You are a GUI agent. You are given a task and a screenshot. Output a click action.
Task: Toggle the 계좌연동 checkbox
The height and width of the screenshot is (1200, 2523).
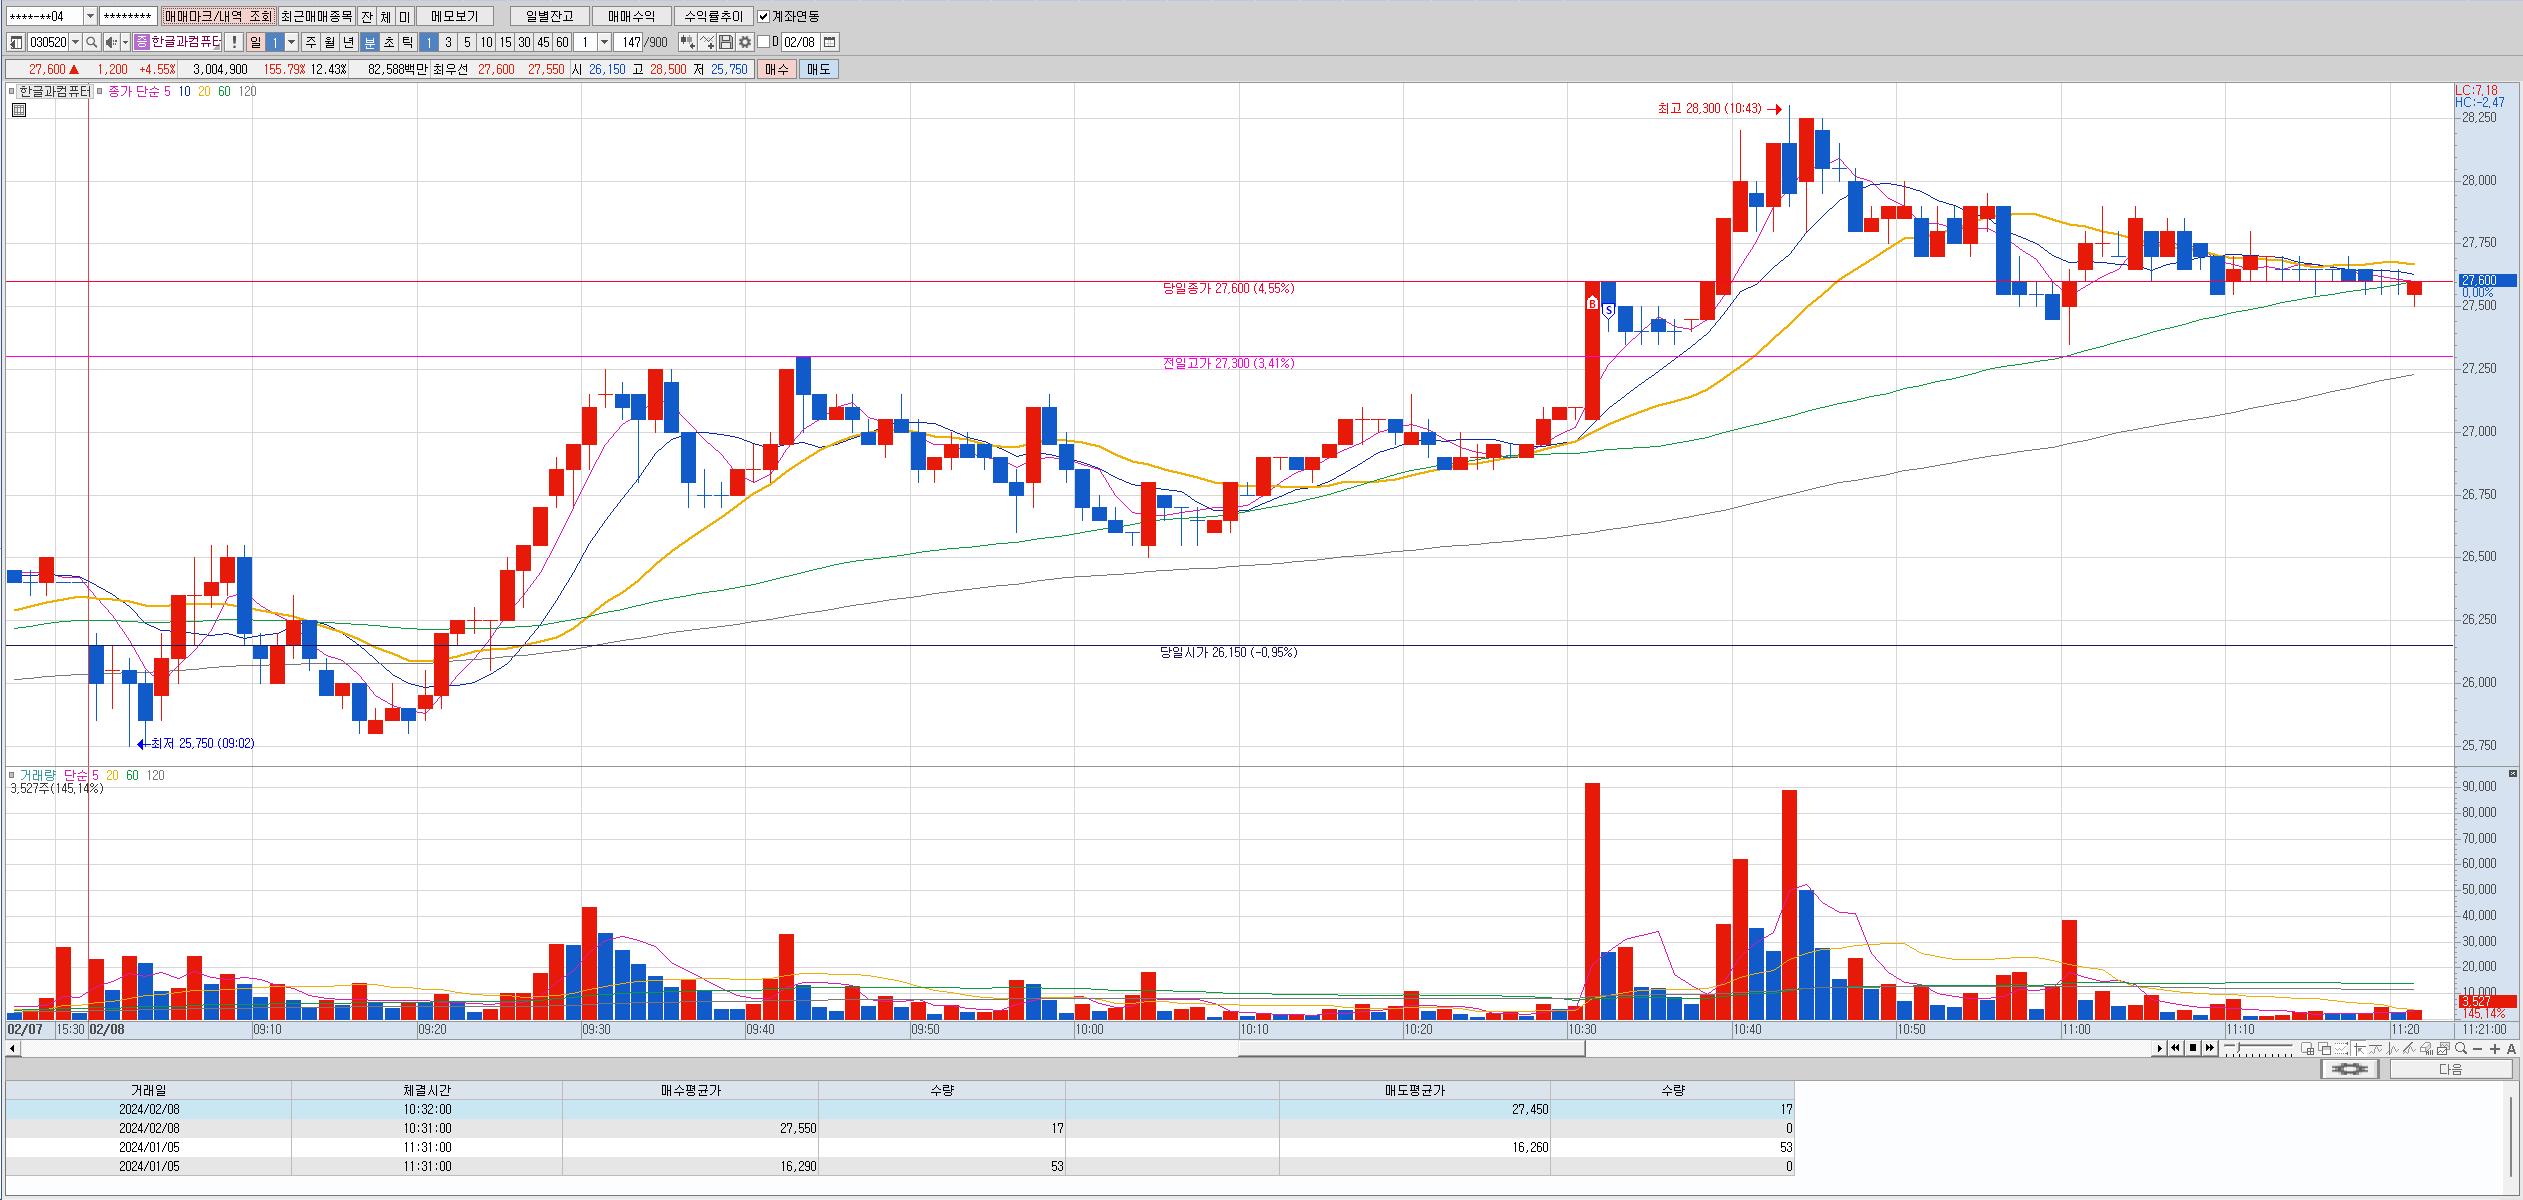pyautogui.click(x=764, y=16)
